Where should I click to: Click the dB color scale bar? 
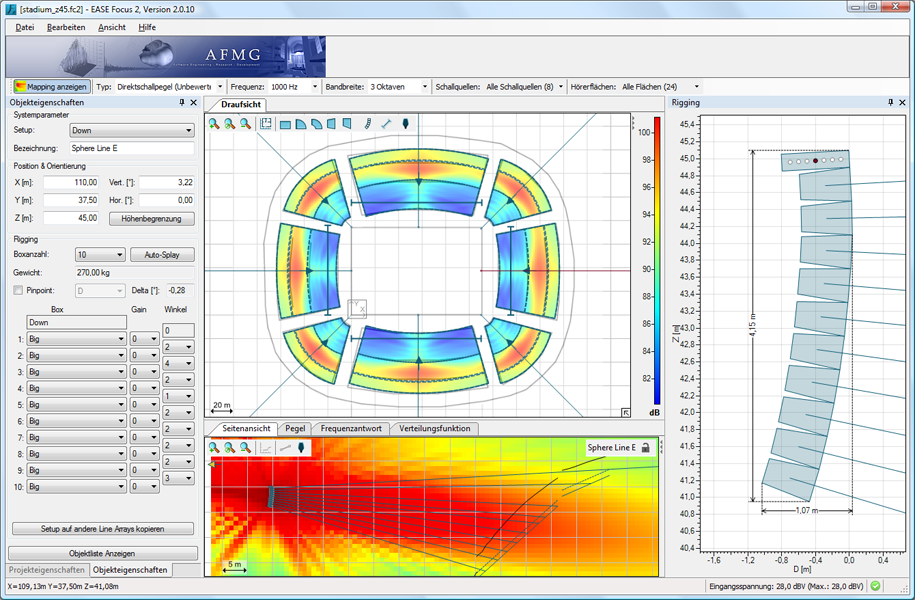pos(645,260)
